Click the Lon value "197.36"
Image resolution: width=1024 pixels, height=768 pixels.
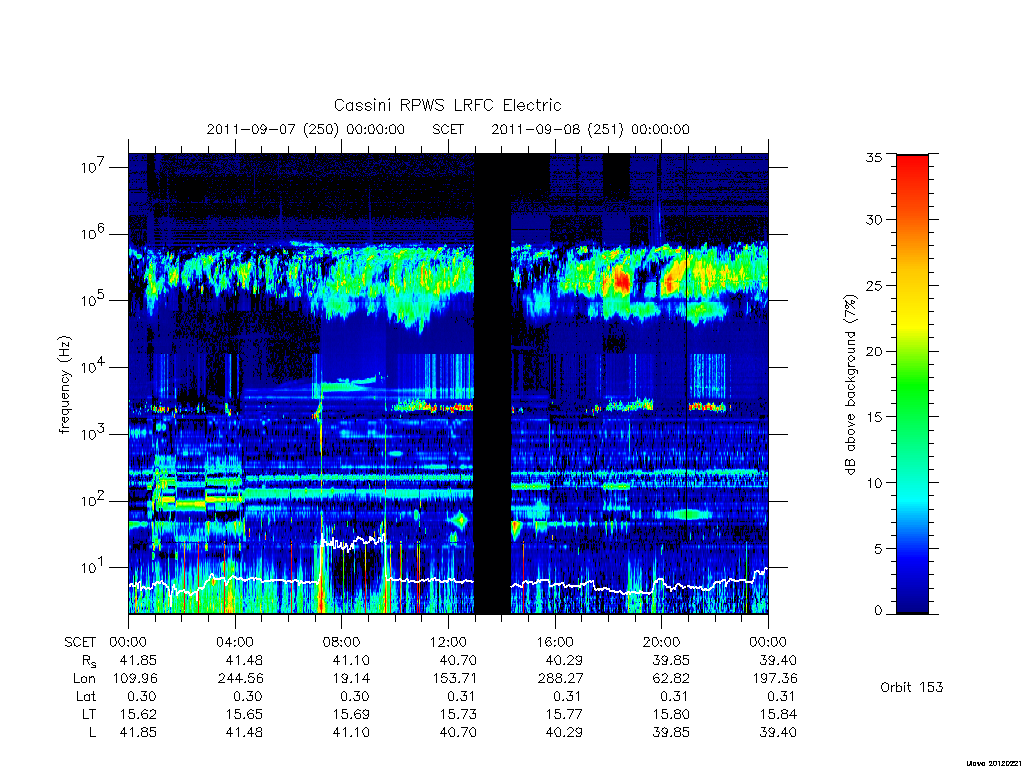coord(775,679)
